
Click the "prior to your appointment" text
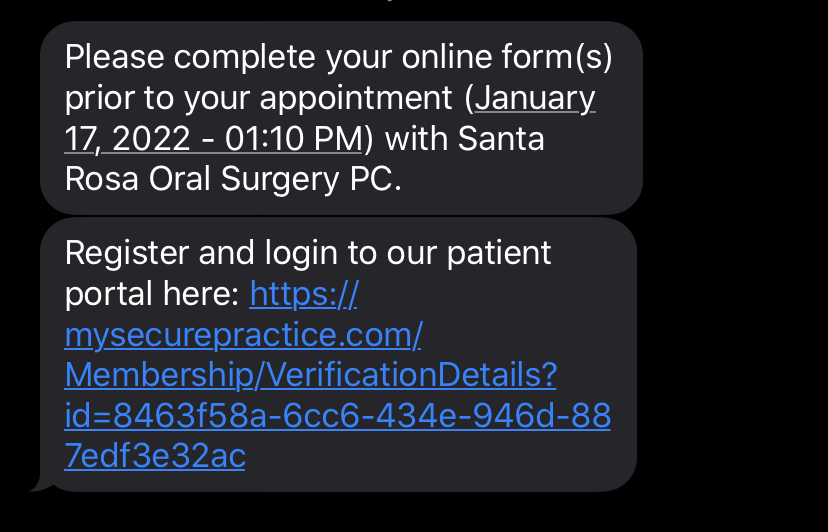[x=258, y=99]
